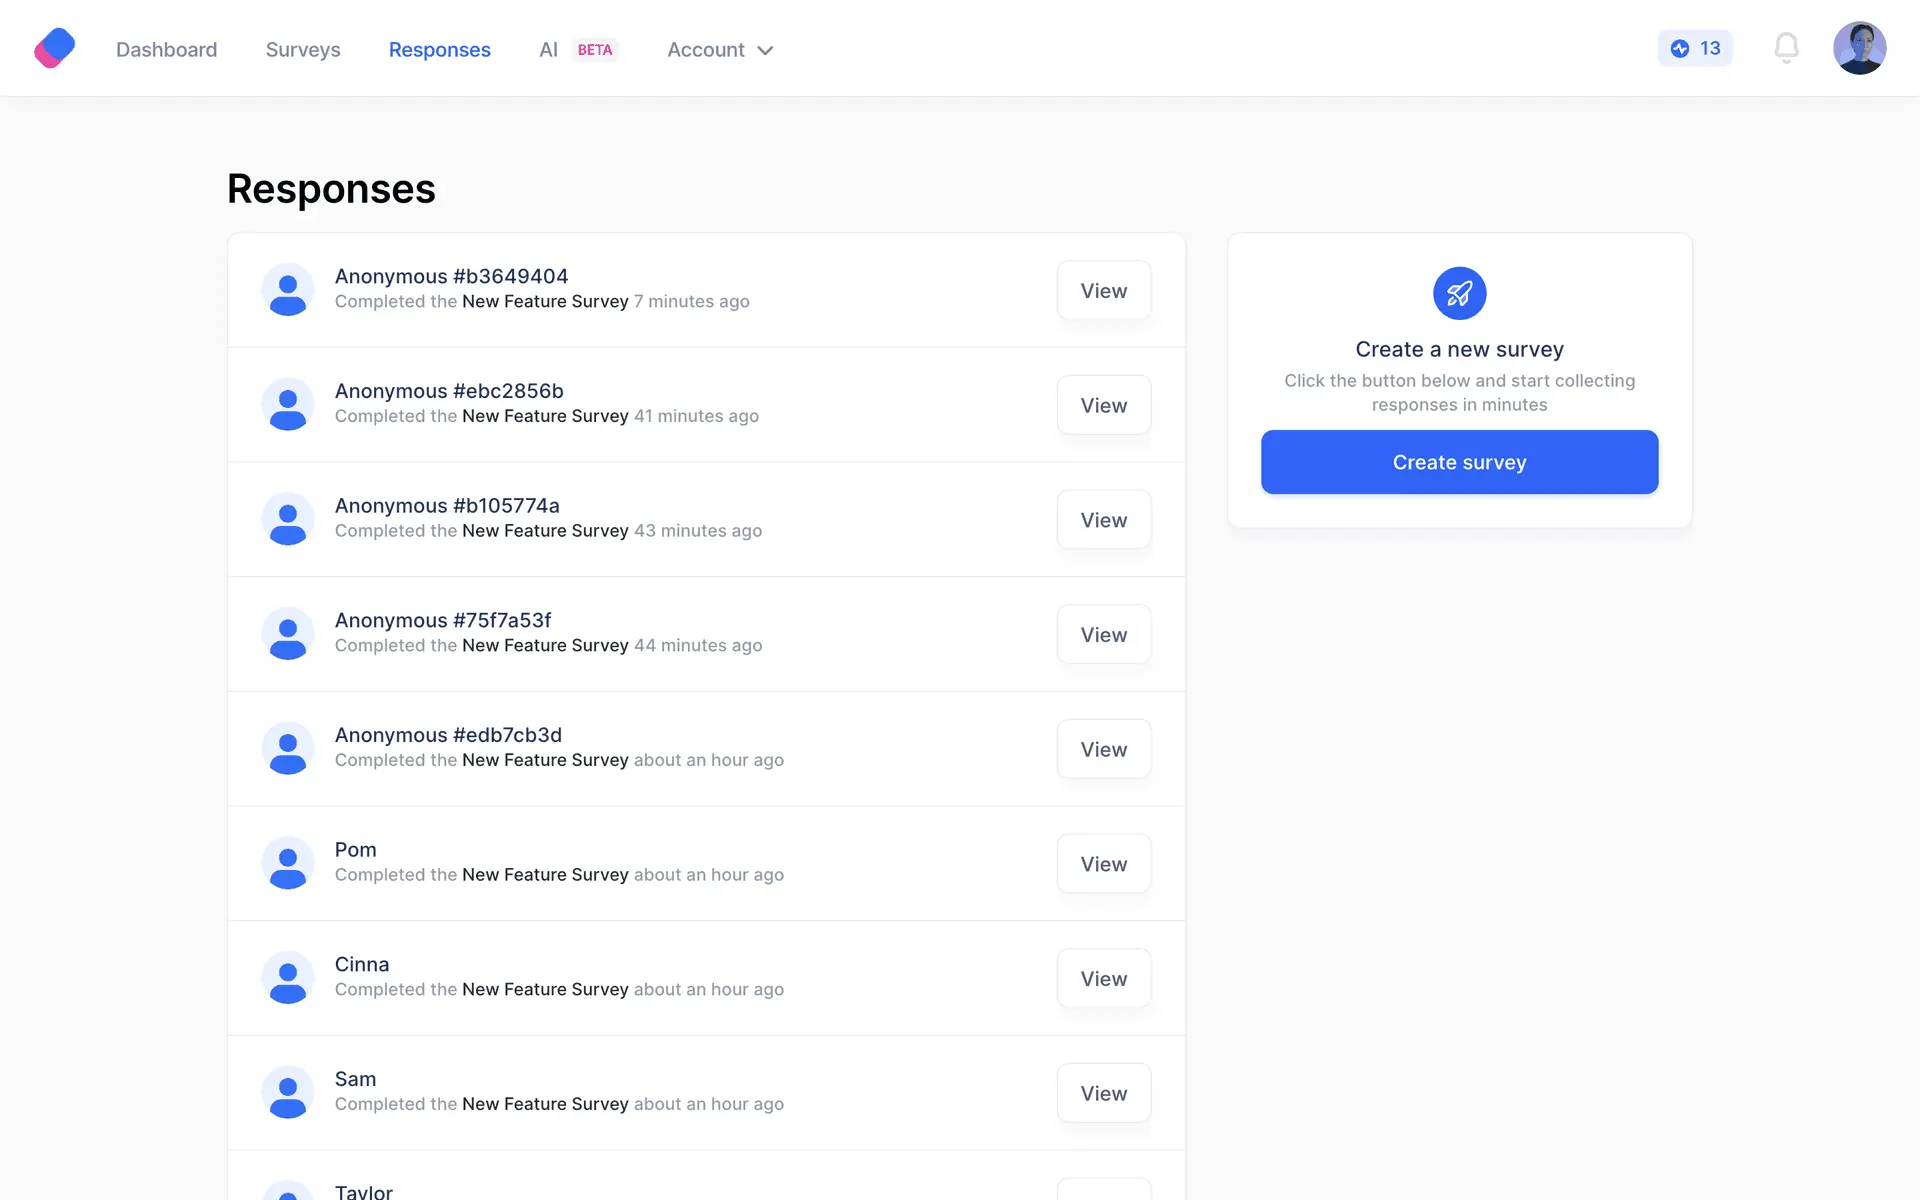Click the user profile avatar
This screenshot has height=1200, width=1920.
(1859, 48)
